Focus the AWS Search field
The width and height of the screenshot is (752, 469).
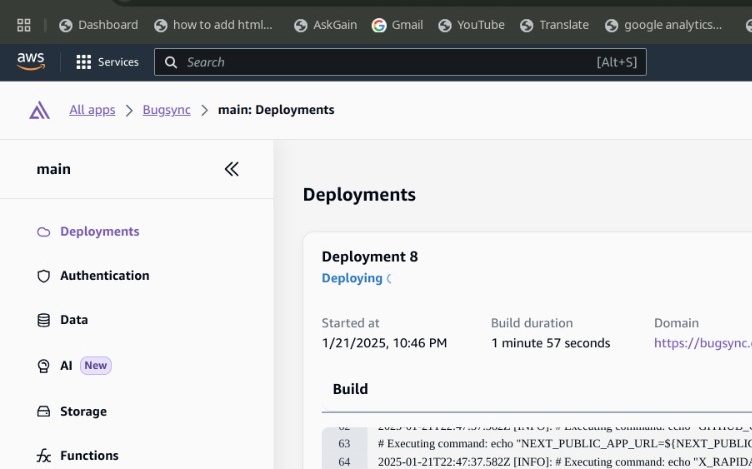[400, 62]
